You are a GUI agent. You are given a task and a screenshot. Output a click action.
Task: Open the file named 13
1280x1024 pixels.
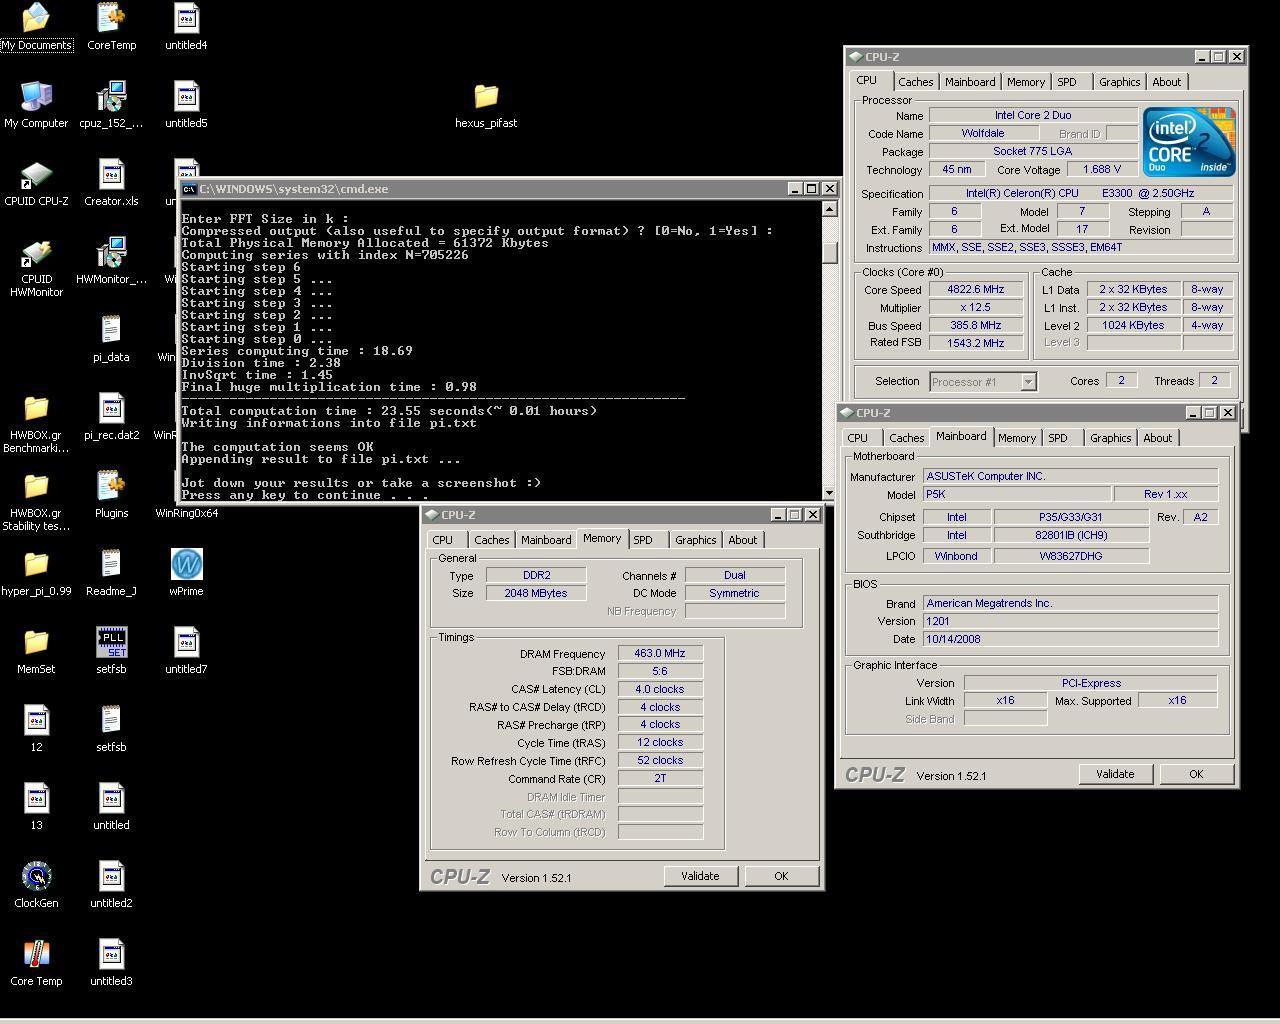point(36,807)
